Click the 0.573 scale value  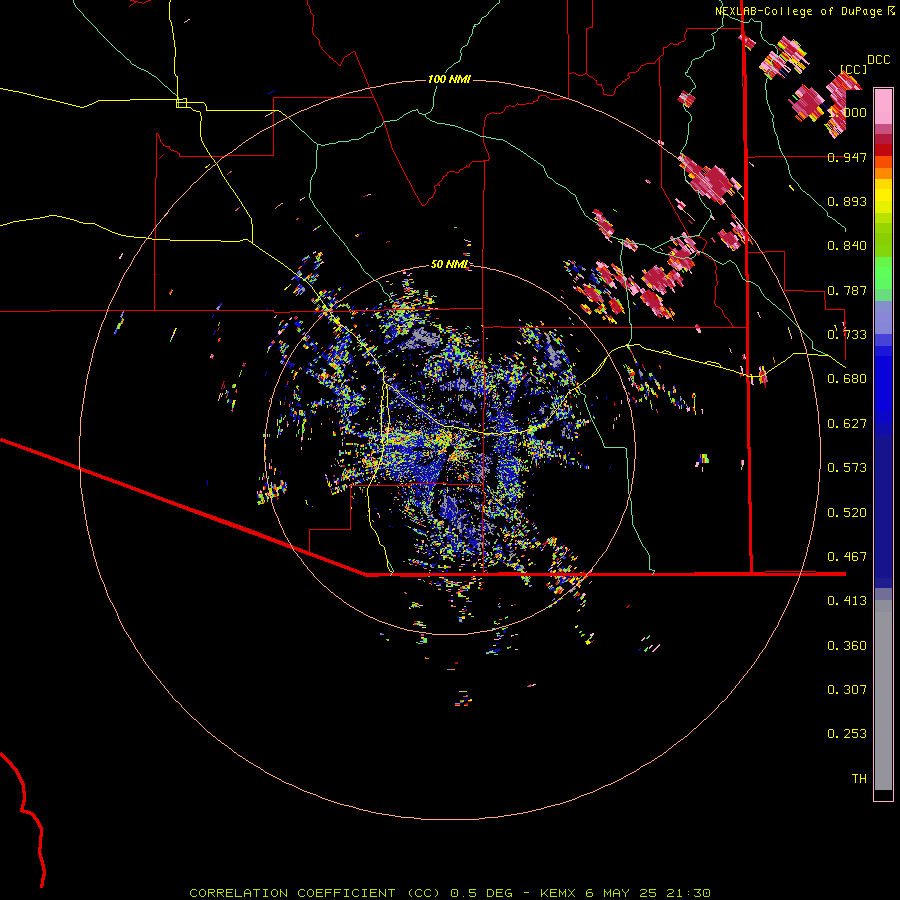point(847,468)
